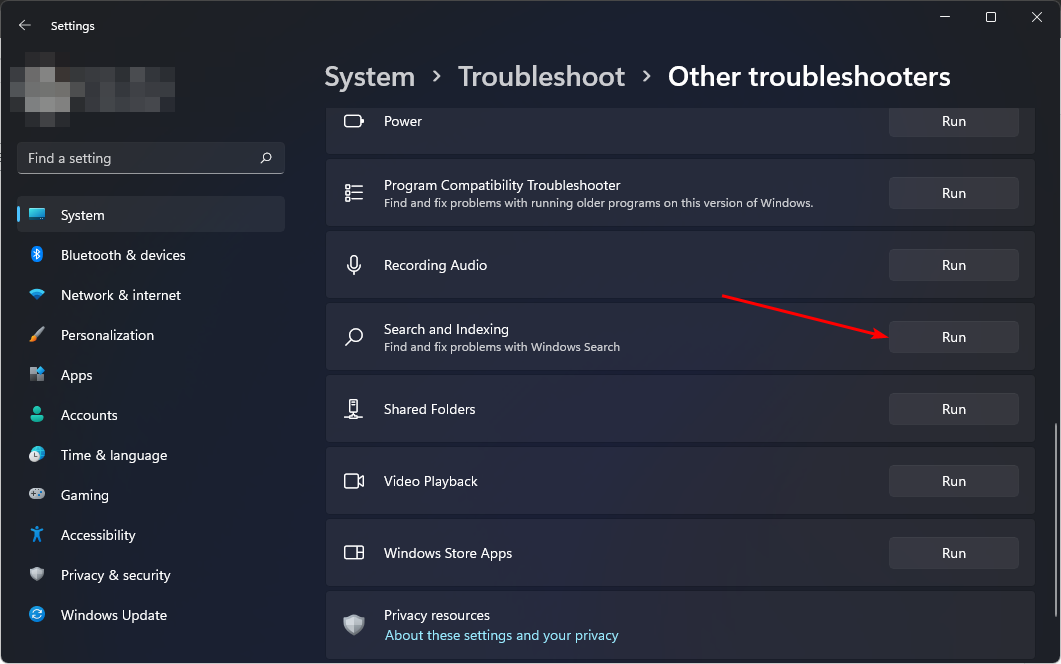Click the Windows Update refresh icon
Image resolution: width=1061 pixels, height=664 pixels.
(37, 614)
